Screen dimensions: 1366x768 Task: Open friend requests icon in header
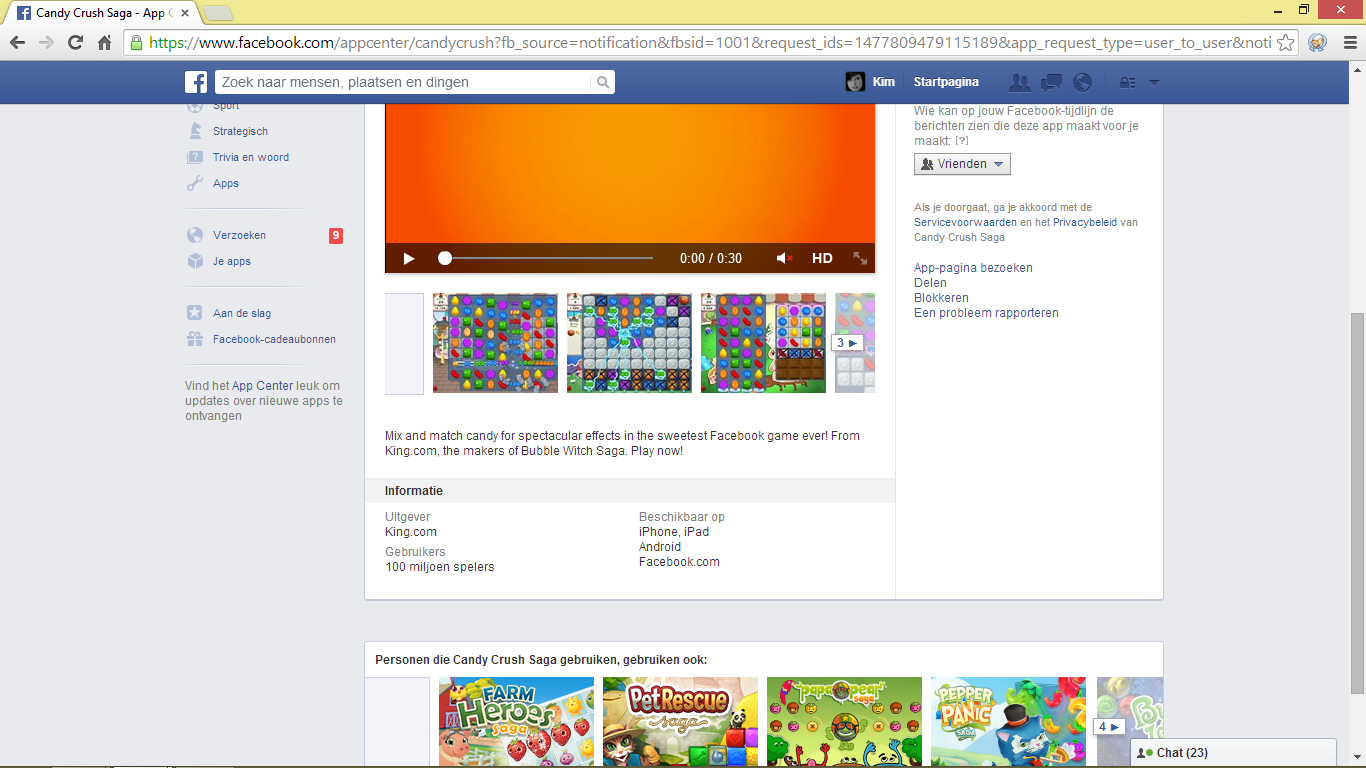tap(1020, 82)
